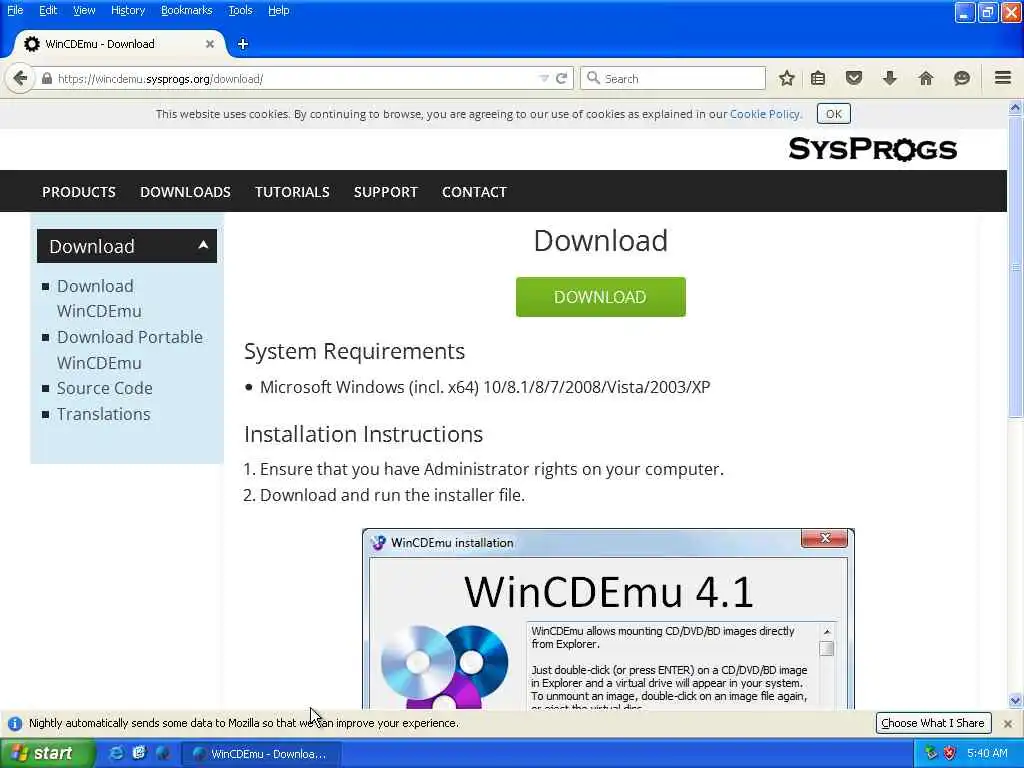The image size is (1024, 768).
Task: Go back using the browser back arrow
Action: [x=20, y=79]
